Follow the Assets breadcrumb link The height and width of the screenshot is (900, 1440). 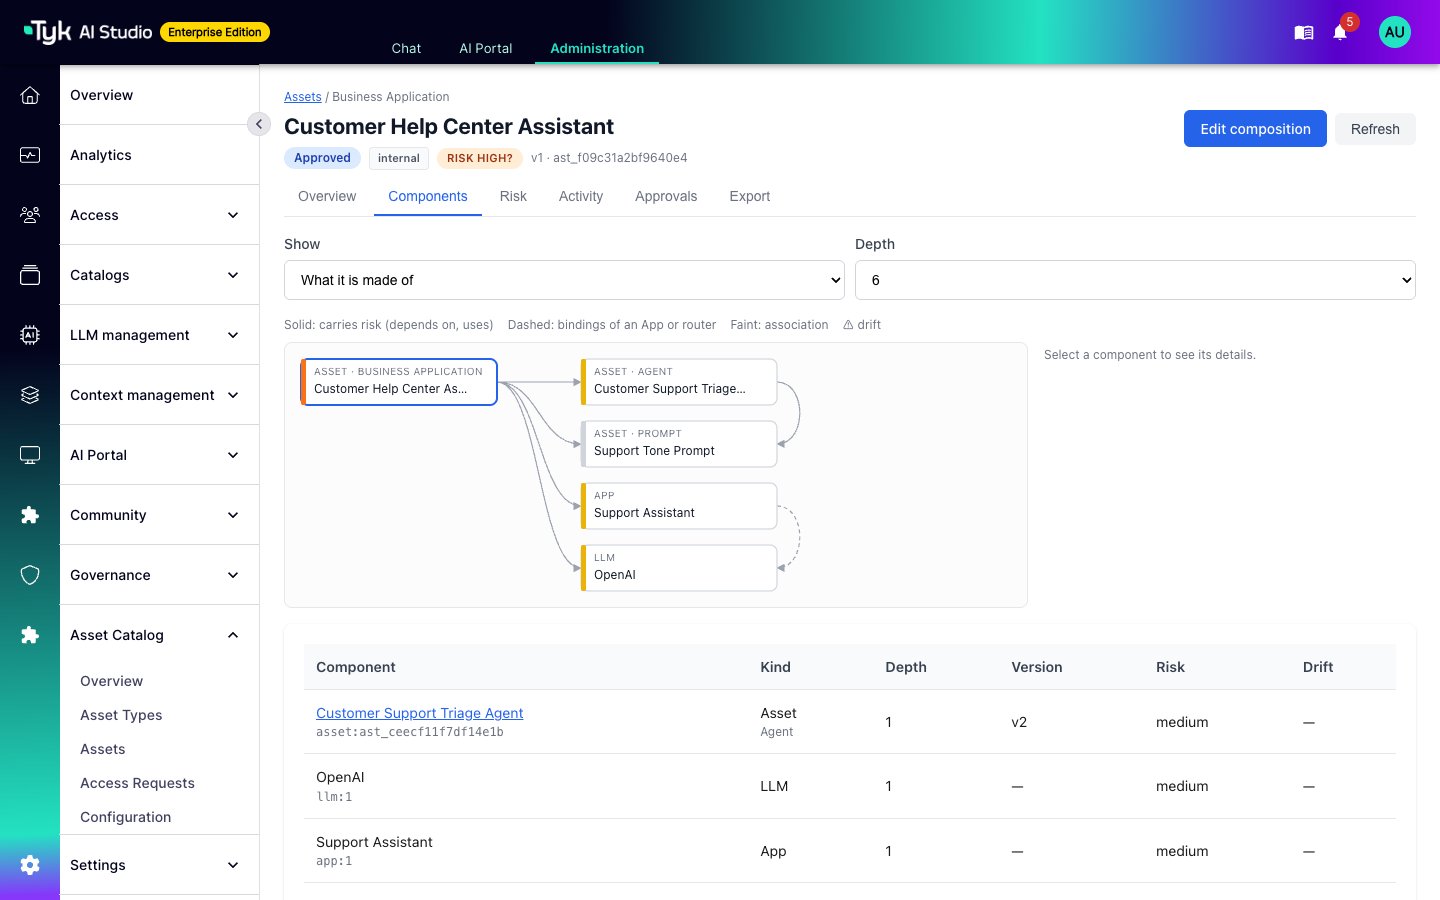click(303, 97)
